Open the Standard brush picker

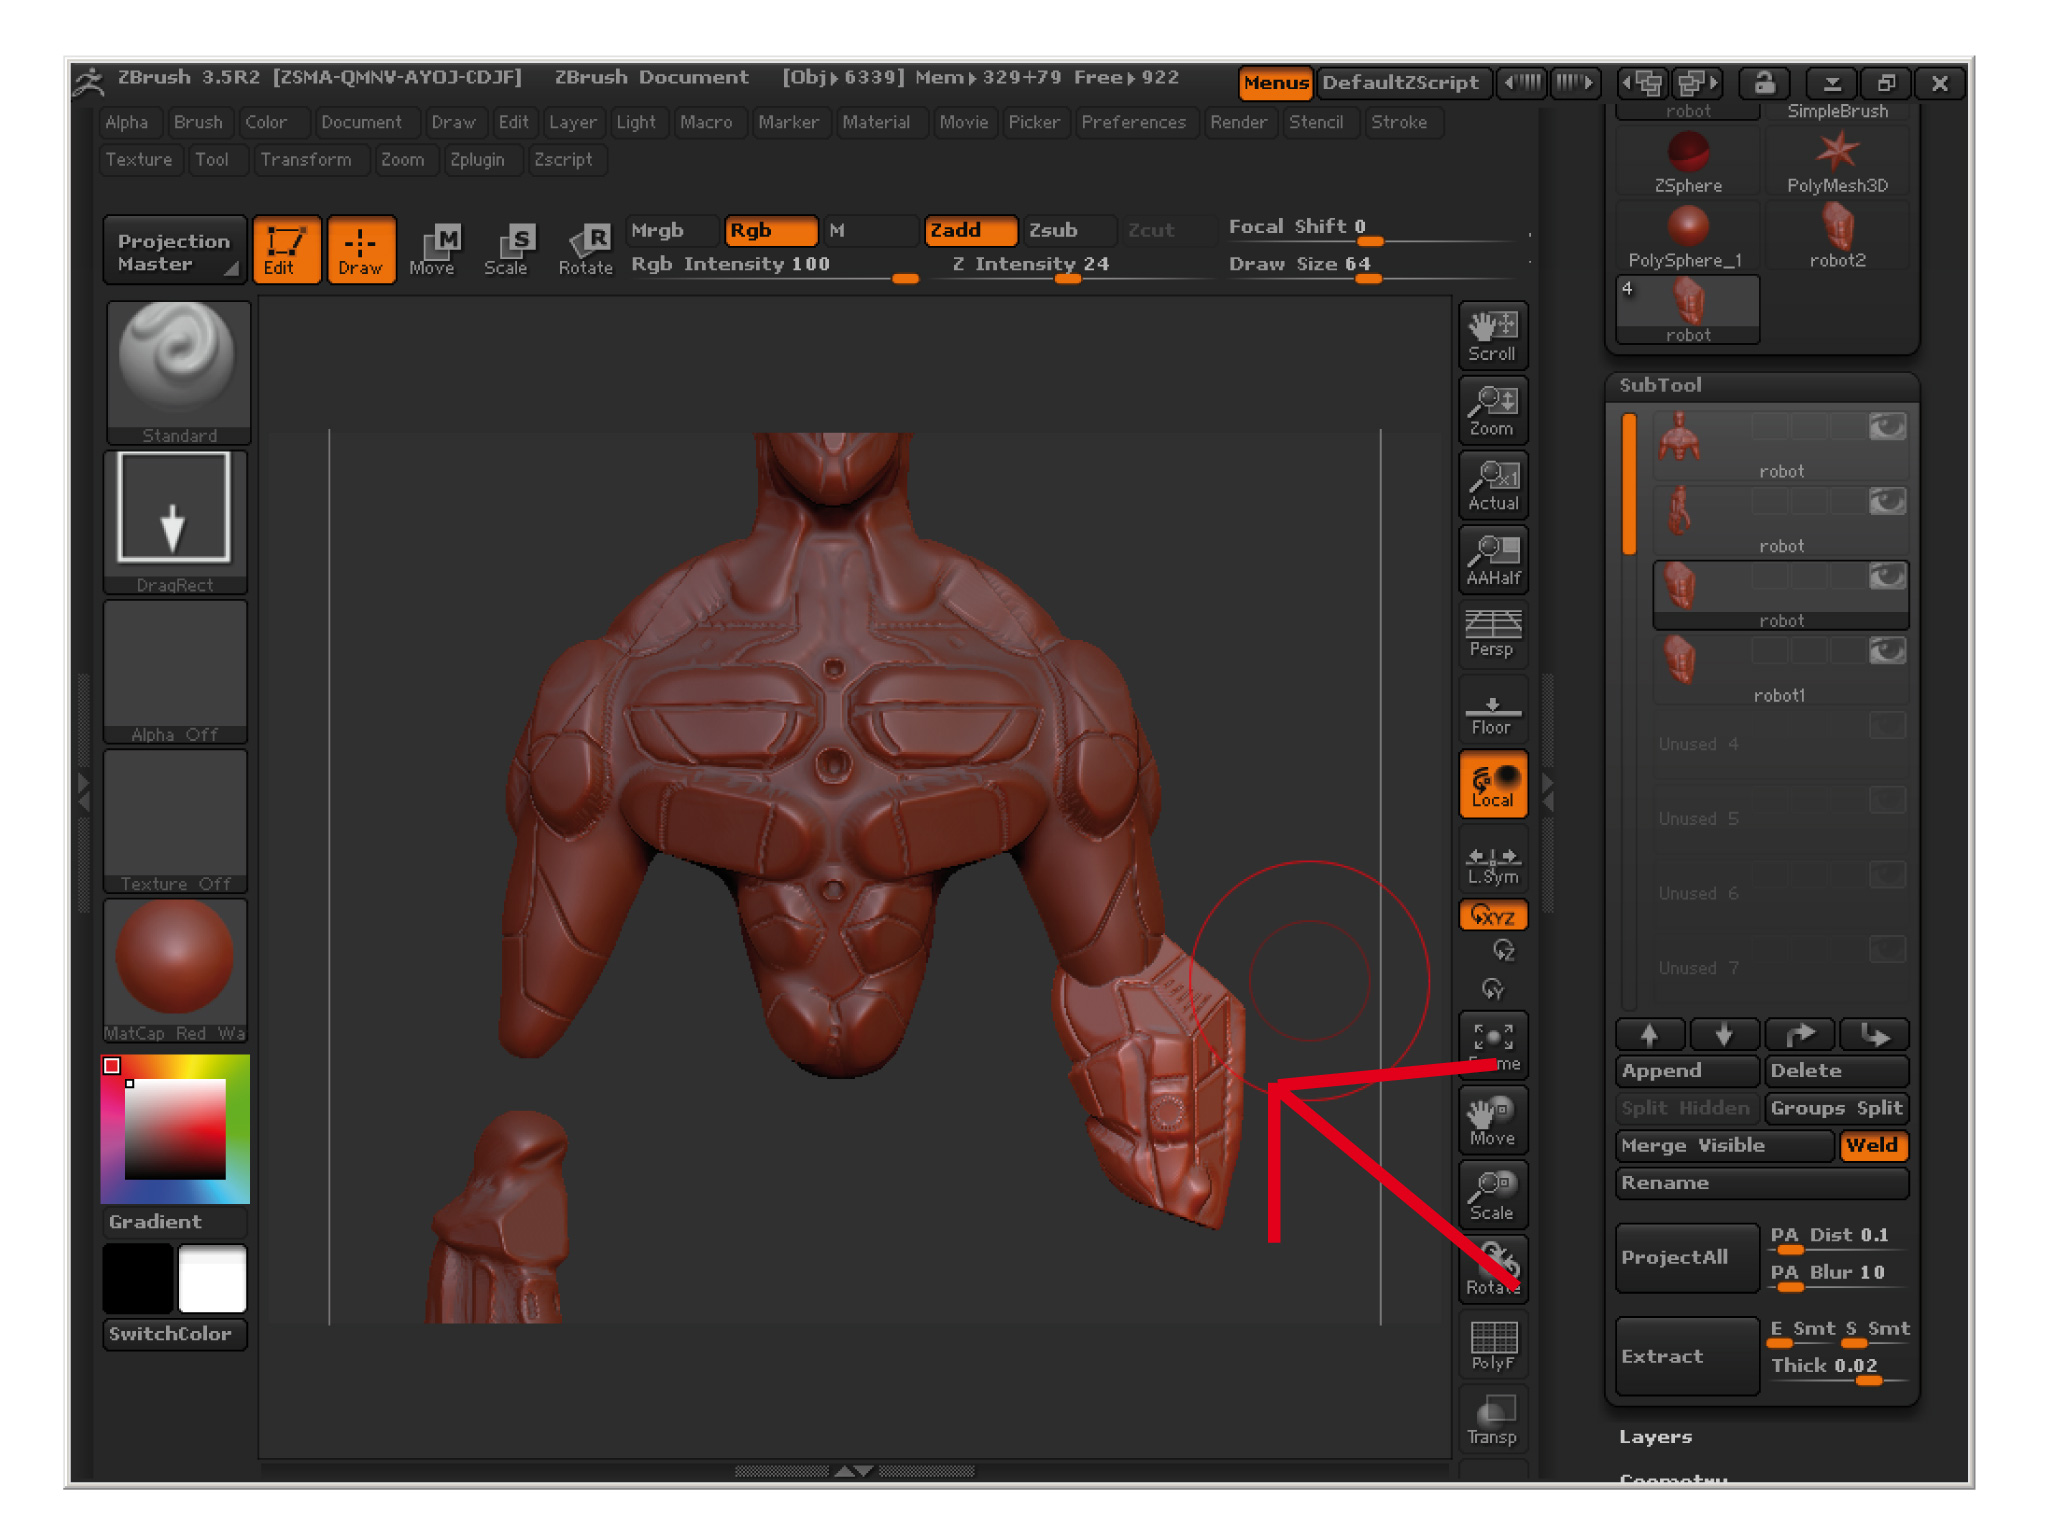pyautogui.click(x=178, y=371)
